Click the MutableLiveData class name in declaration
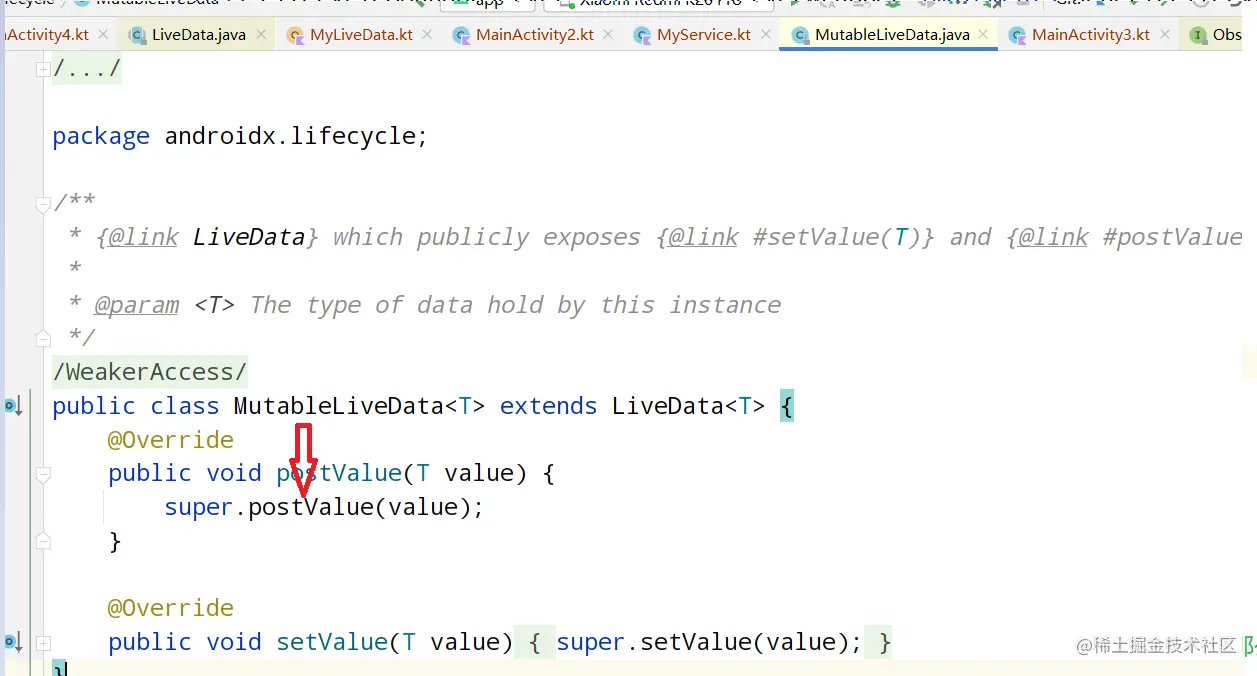Image resolution: width=1257 pixels, height=676 pixels. (338, 406)
